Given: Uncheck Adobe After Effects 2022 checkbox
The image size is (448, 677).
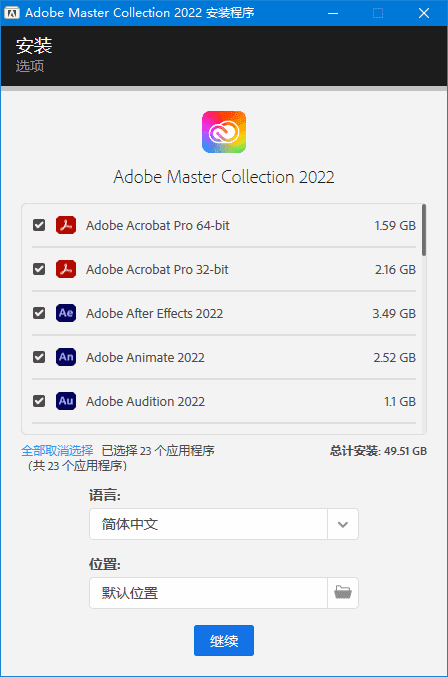Looking at the screenshot, I should (x=39, y=313).
